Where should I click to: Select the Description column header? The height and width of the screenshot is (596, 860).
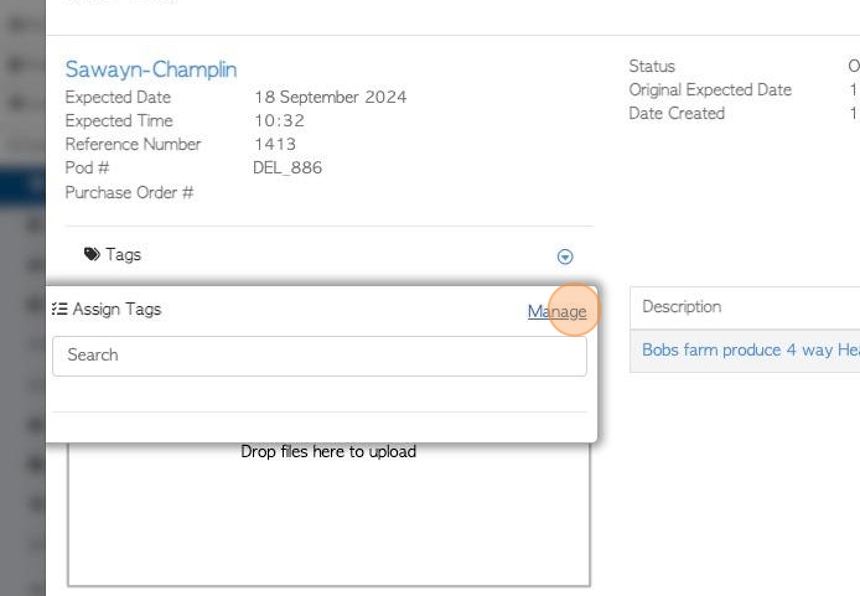point(682,306)
